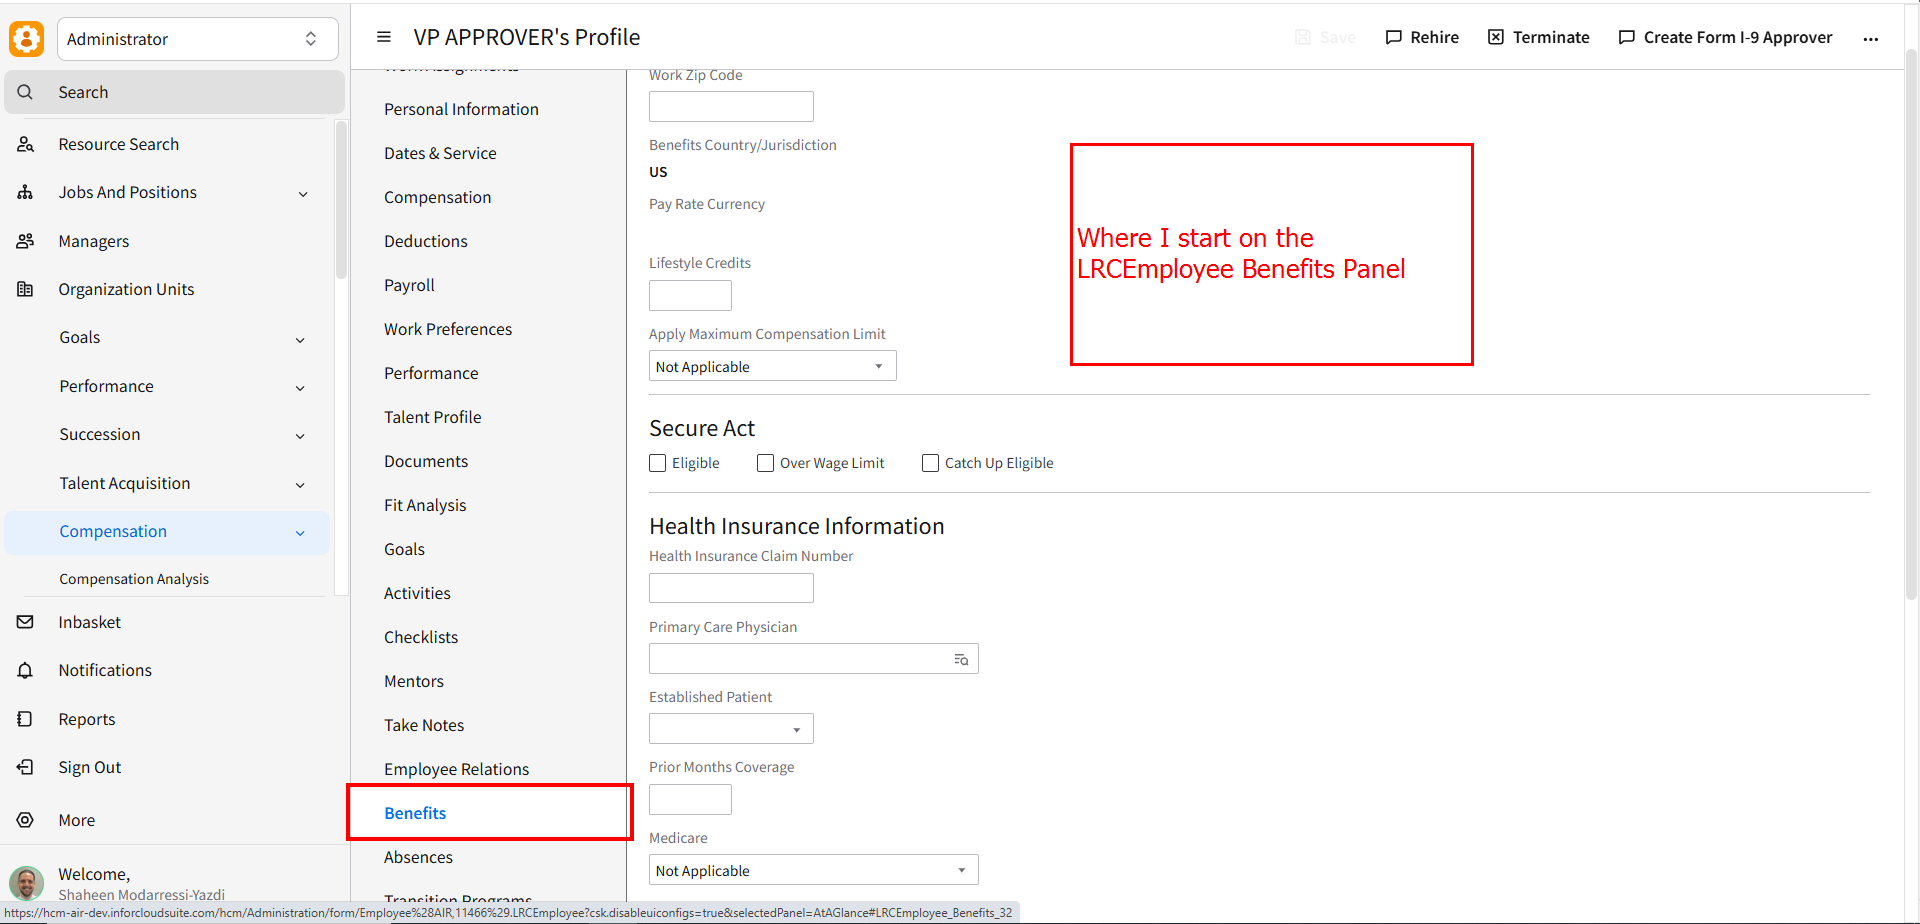This screenshot has width=1920, height=924.
Task: Click the Resource Search link
Action: click(x=119, y=144)
